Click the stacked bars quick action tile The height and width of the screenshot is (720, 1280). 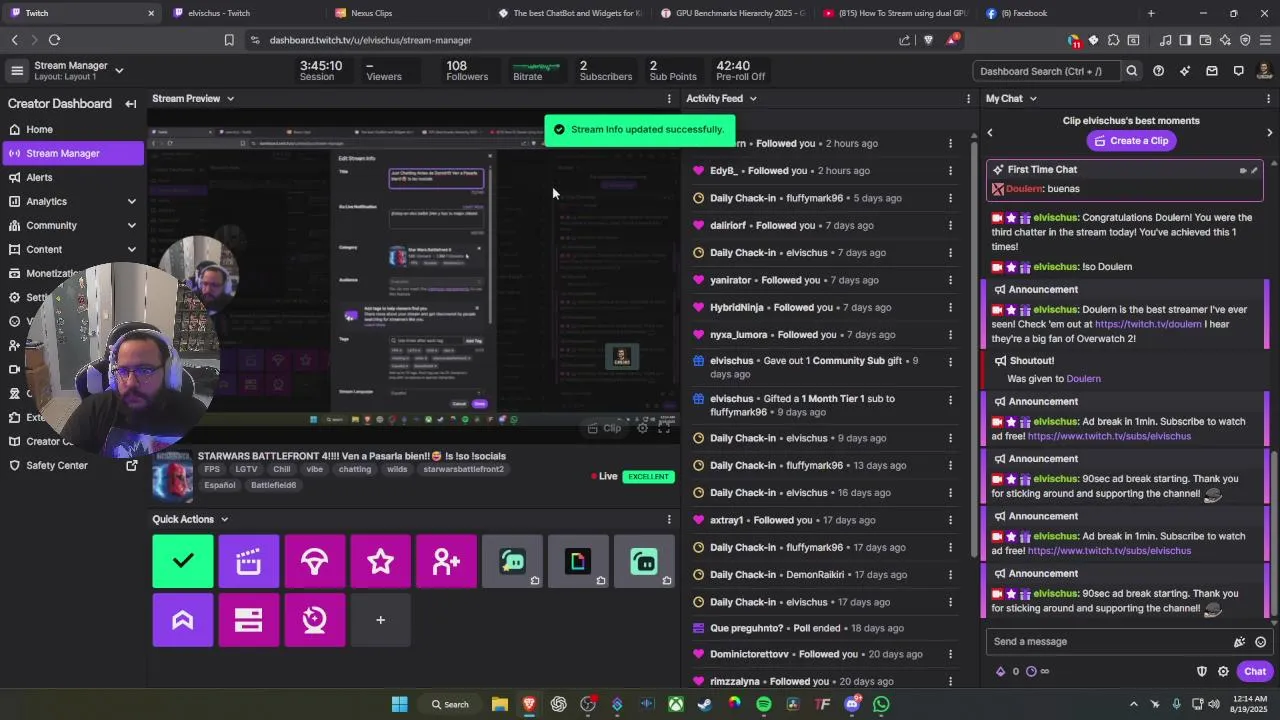click(x=249, y=620)
